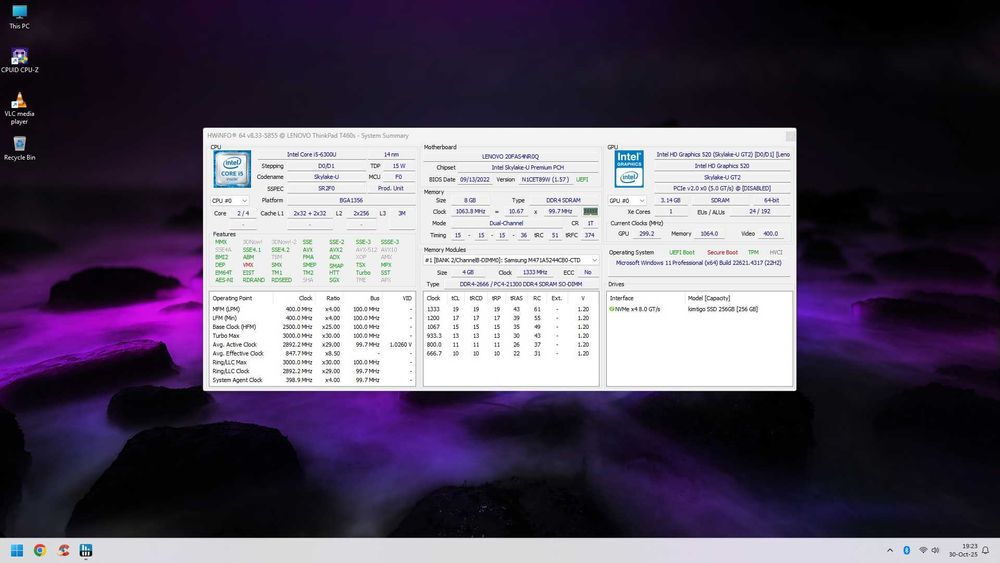Click the 'LENOVO 20FAS4NR0Q' motherboard field
This screenshot has width=1000, height=563.
click(510, 156)
